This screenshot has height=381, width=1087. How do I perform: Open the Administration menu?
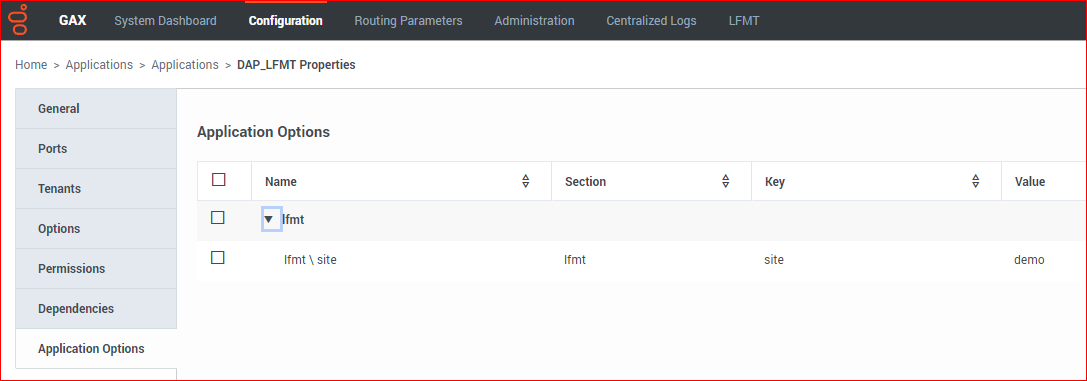point(534,21)
